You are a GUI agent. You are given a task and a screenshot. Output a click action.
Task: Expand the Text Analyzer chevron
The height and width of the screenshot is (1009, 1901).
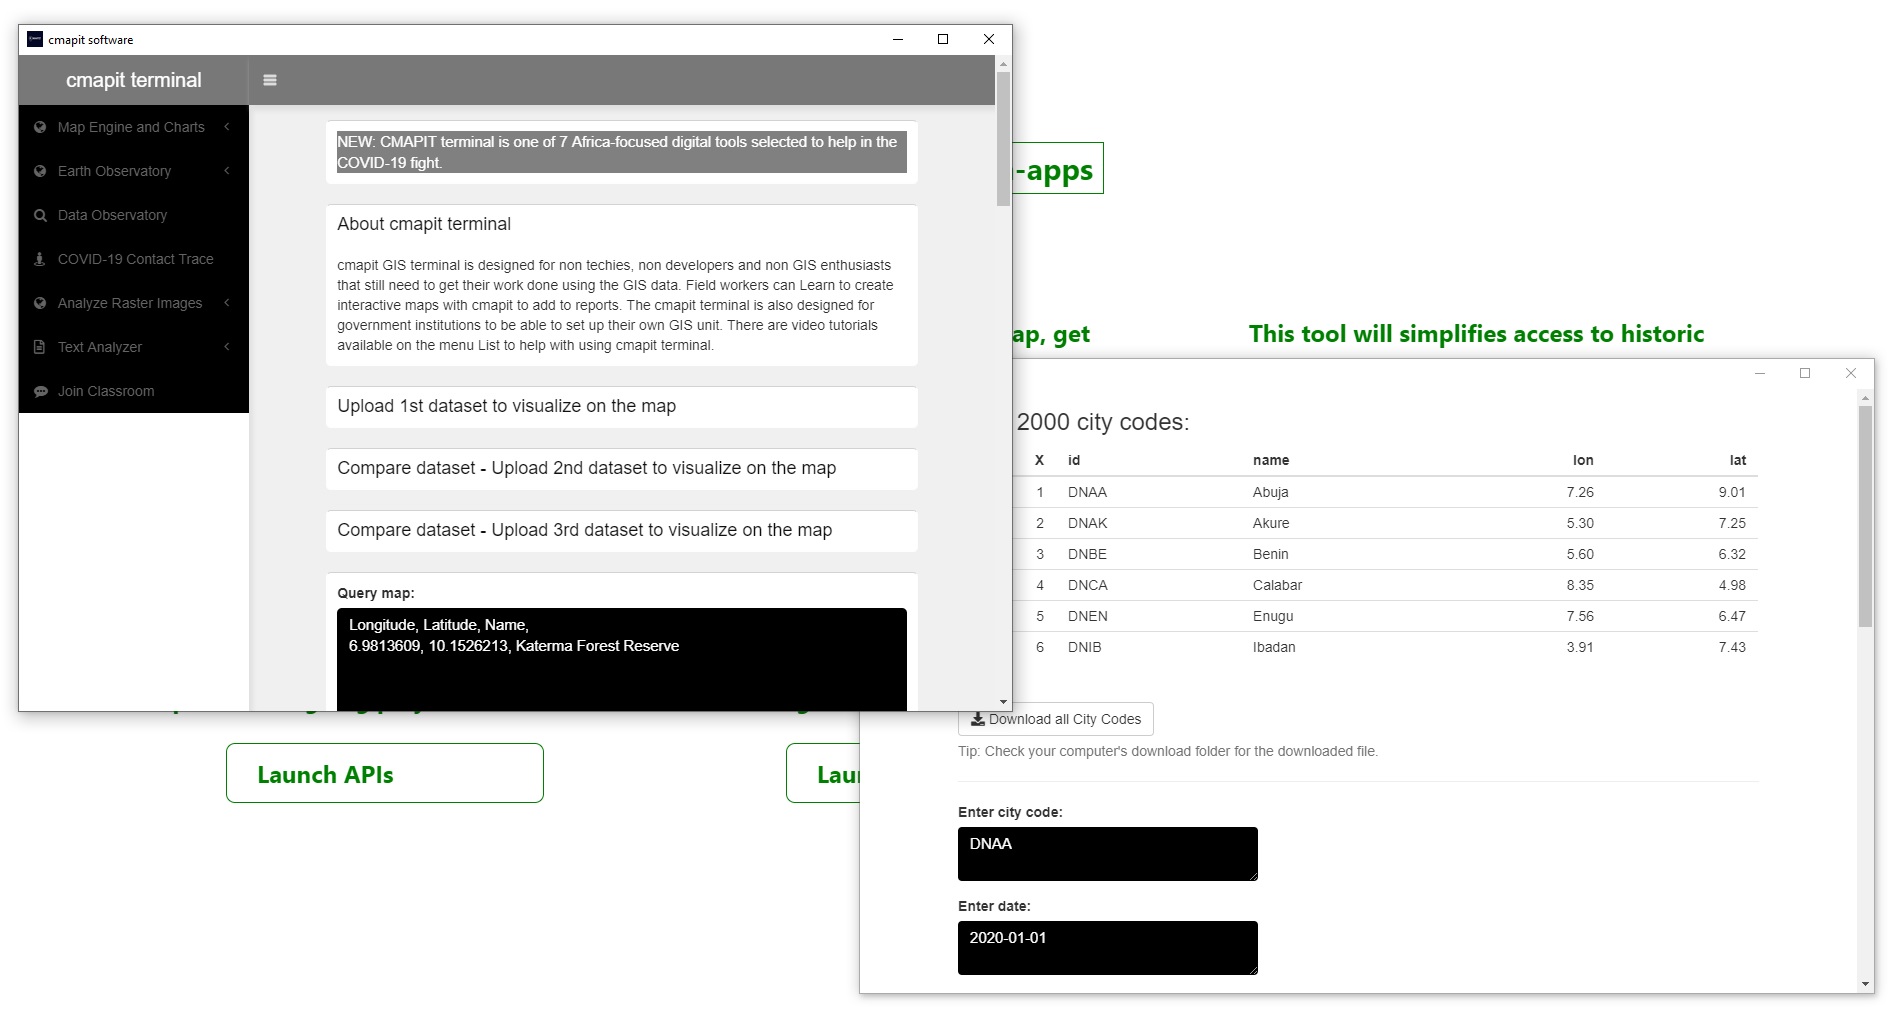227,347
